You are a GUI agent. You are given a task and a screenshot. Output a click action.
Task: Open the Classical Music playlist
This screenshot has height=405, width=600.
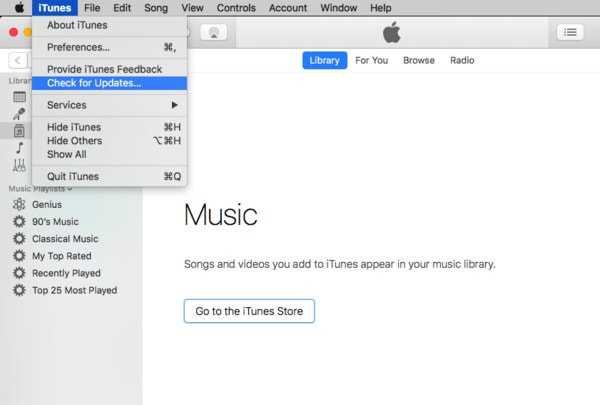point(65,239)
